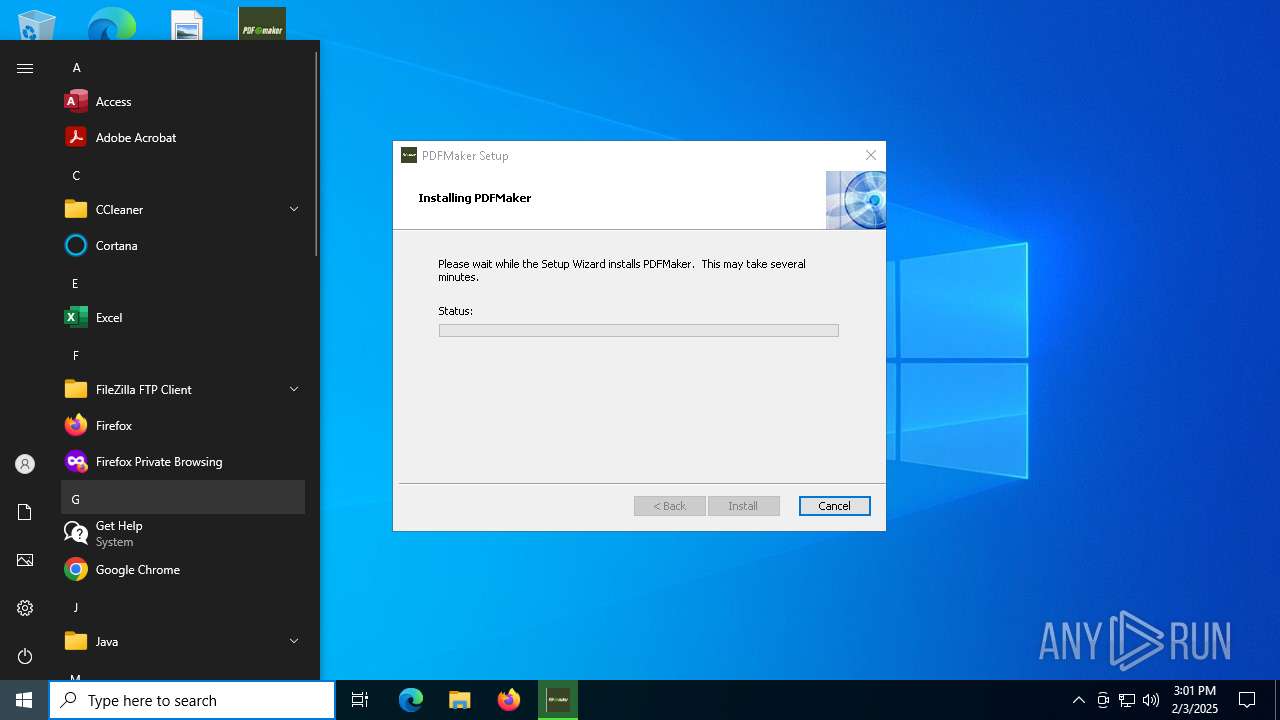Click the disabled Back button
This screenshot has width=1280, height=720.
pyautogui.click(x=670, y=506)
